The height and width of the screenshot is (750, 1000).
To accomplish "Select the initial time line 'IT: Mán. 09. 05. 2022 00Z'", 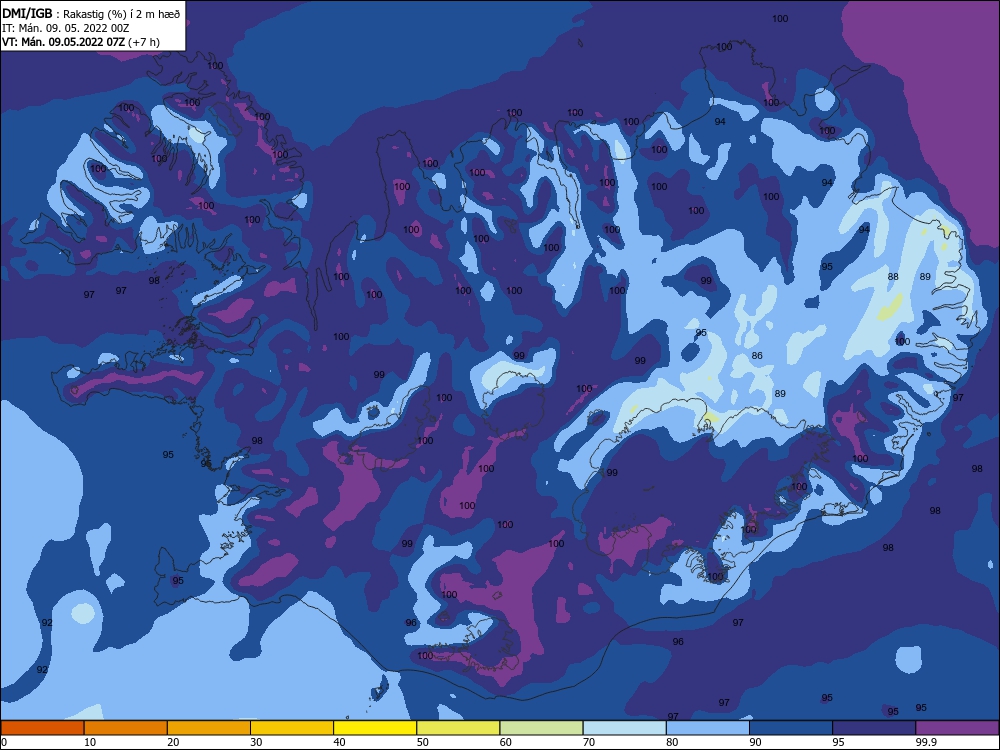I will pos(66,28).
